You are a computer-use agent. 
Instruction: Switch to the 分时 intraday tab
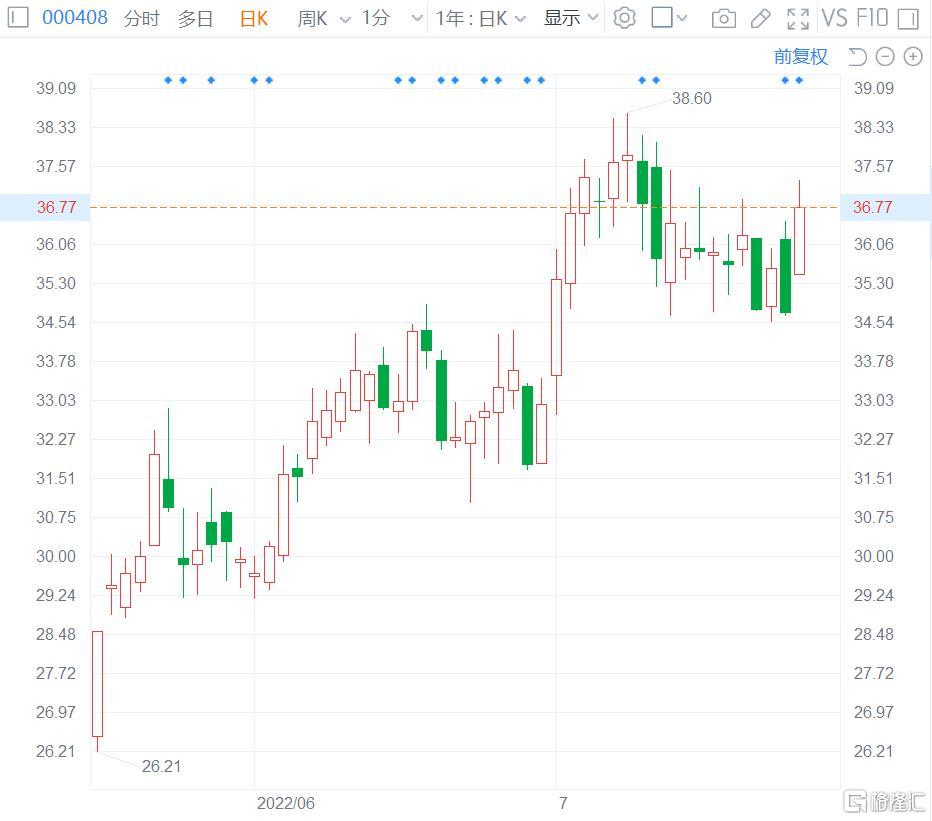tap(141, 18)
